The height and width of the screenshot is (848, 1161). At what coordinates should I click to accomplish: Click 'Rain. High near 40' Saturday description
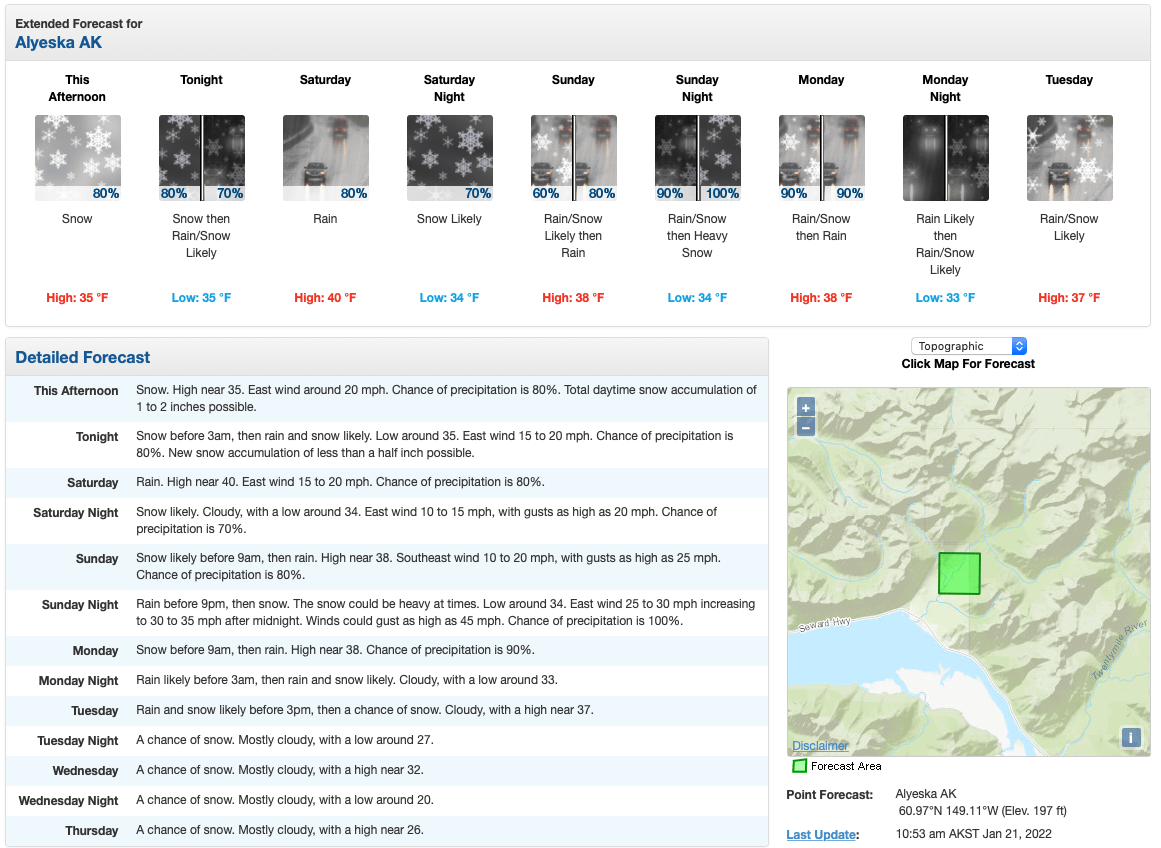(x=341, y=481)
